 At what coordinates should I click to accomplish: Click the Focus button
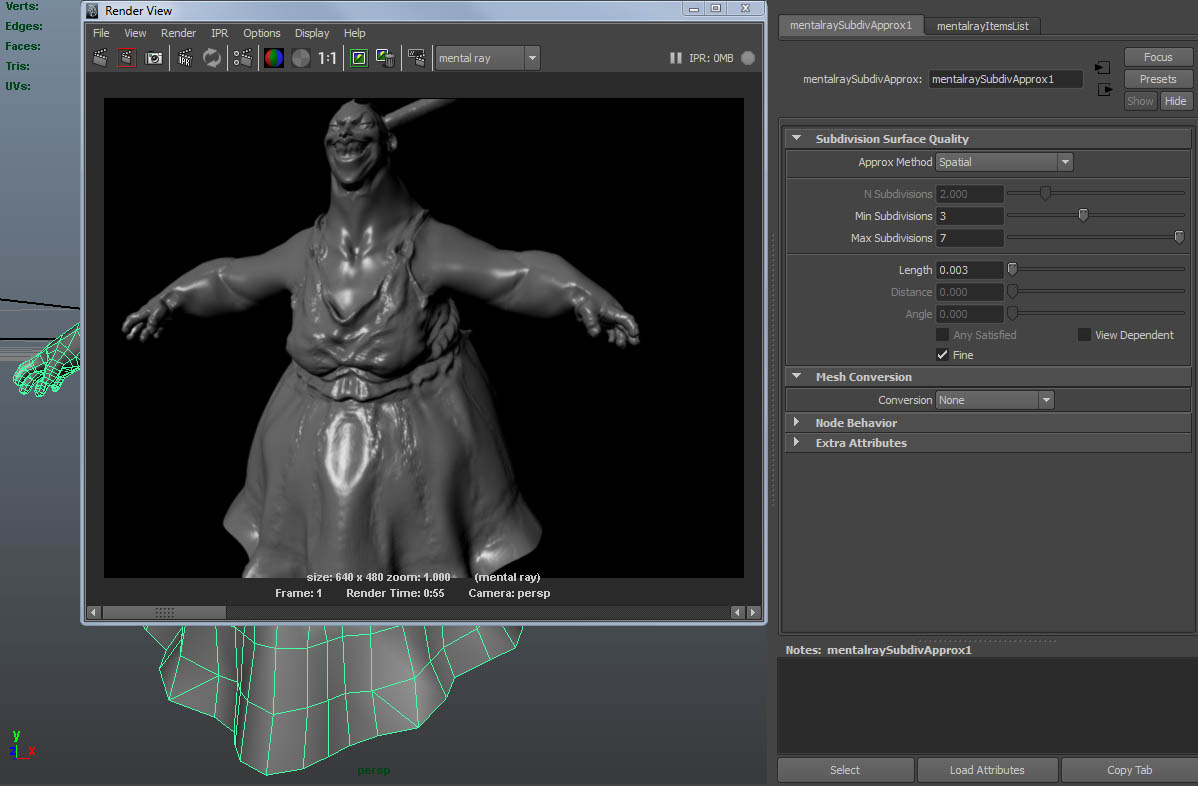(x=1158, y=57)
